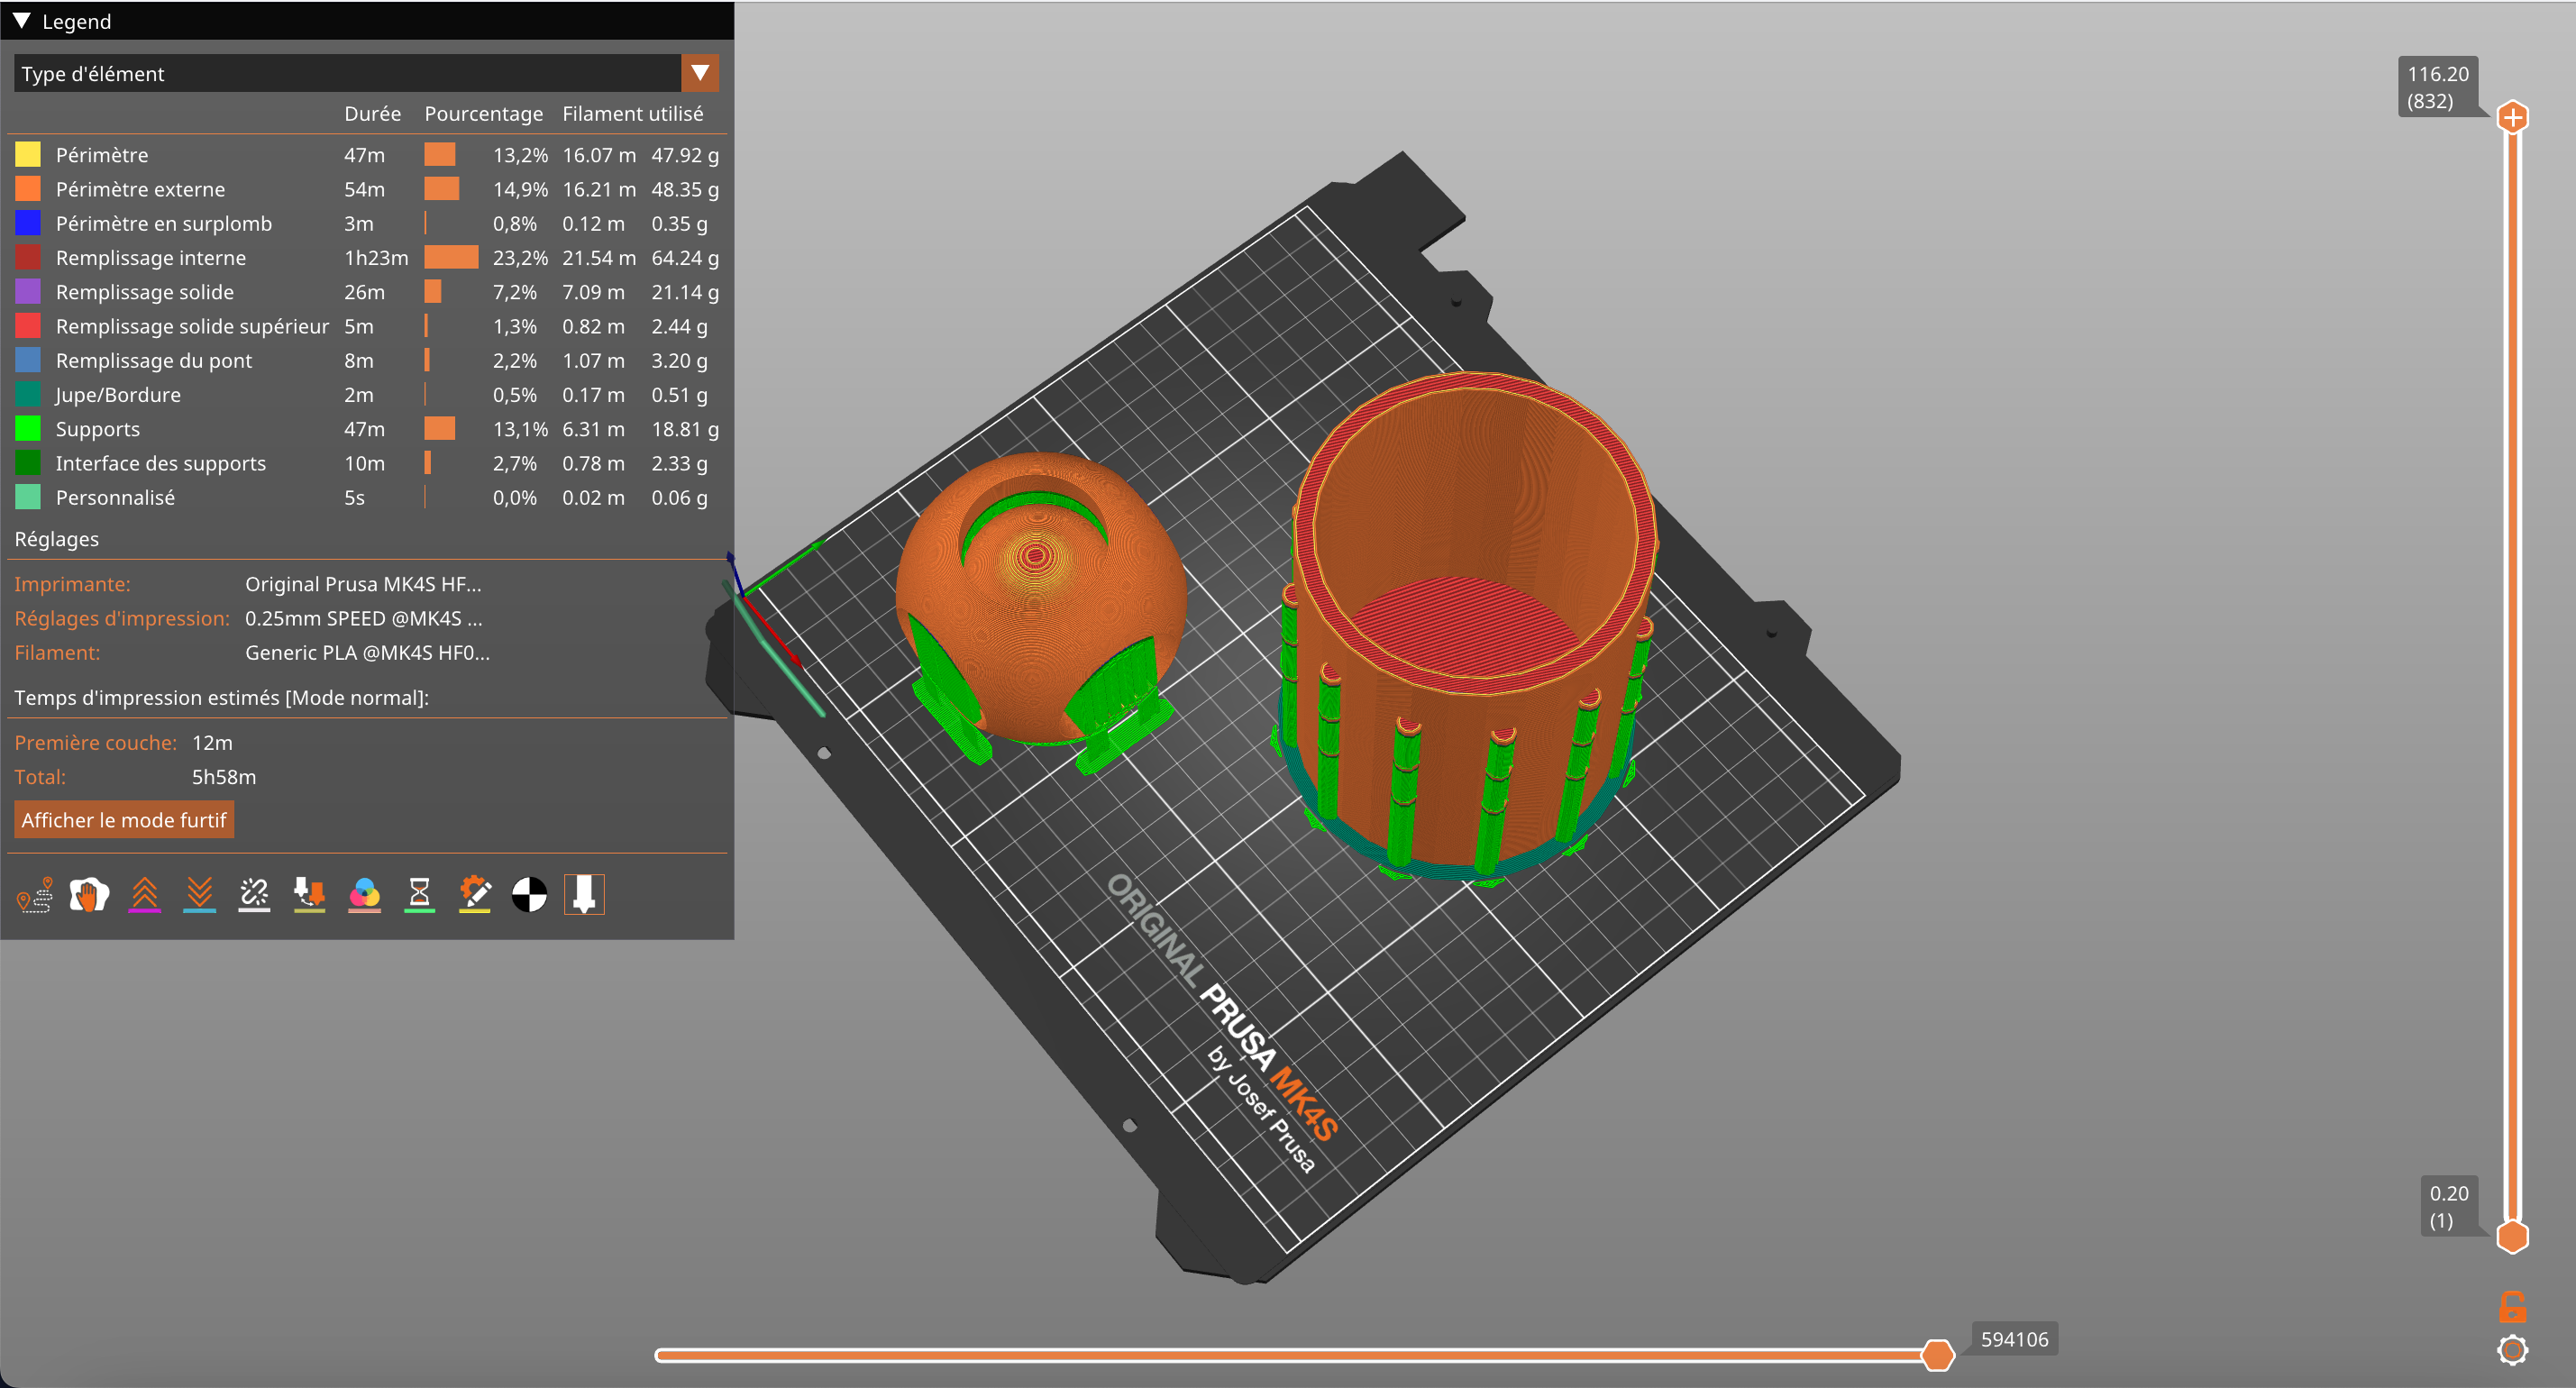Open layer slider settings gear
2576x1388 pixels.
coord(2512,1350)
